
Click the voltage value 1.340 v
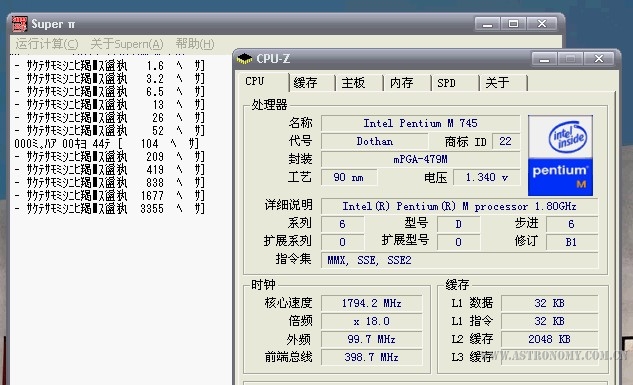[486, 178]
